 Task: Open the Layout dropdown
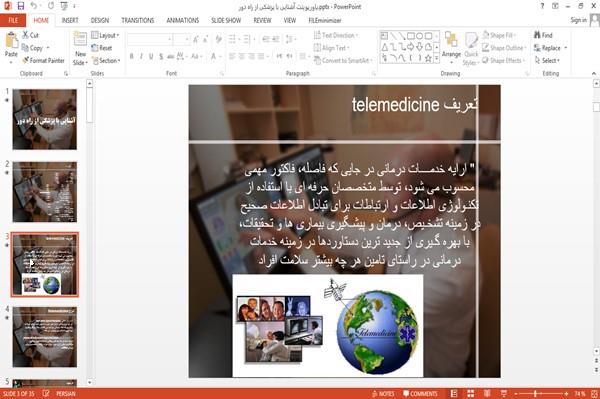[x=105, y=35]
